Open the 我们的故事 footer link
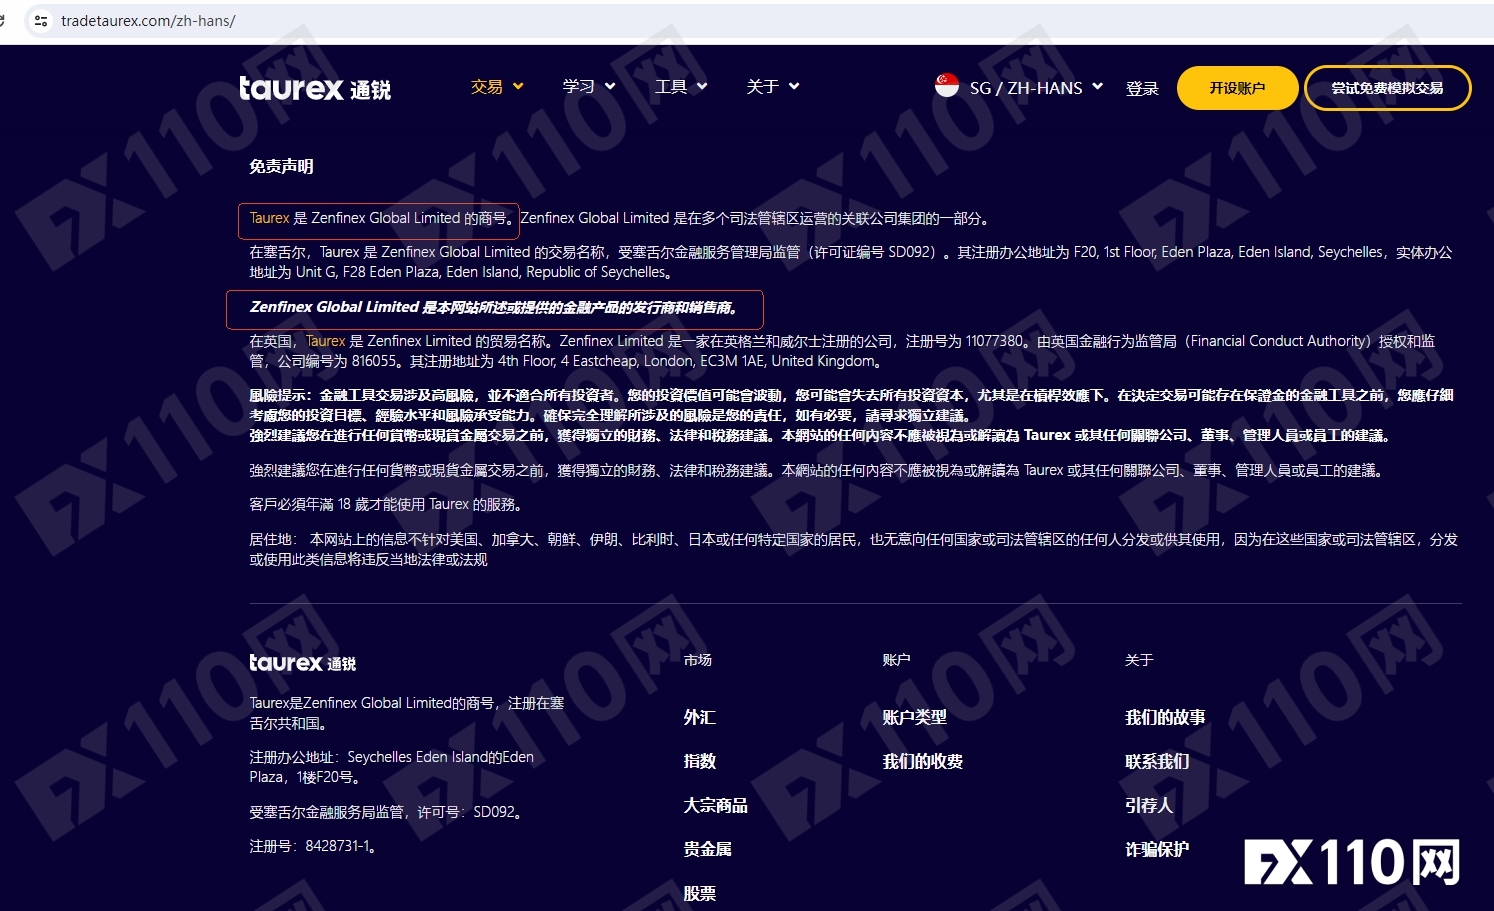Image resolution: width=1494 pixels, height=911 pixels. (x=1165, y=718)
